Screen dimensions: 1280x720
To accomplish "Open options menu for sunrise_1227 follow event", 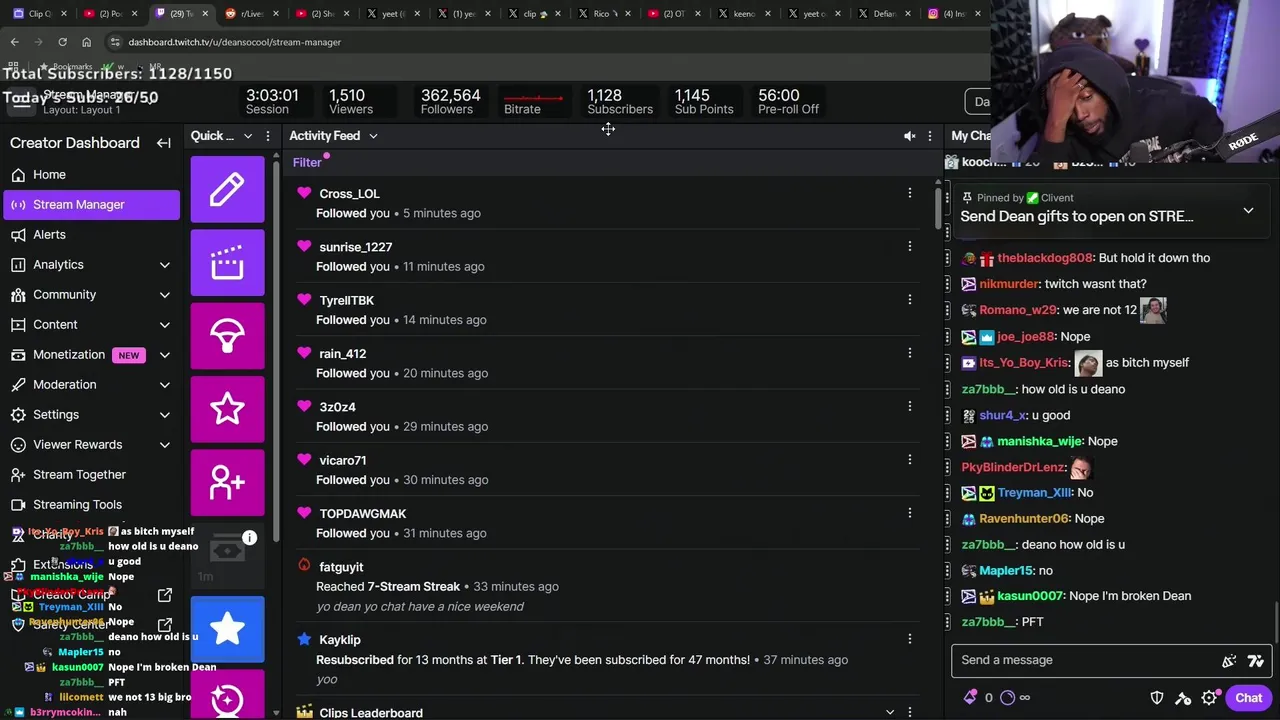I will pos(910,246).
